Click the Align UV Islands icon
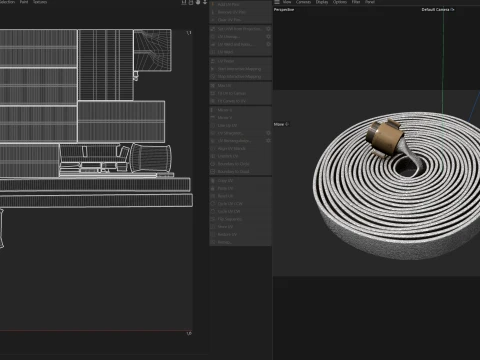Viewport: 480px width, 360px height. (x=213, y=148)
